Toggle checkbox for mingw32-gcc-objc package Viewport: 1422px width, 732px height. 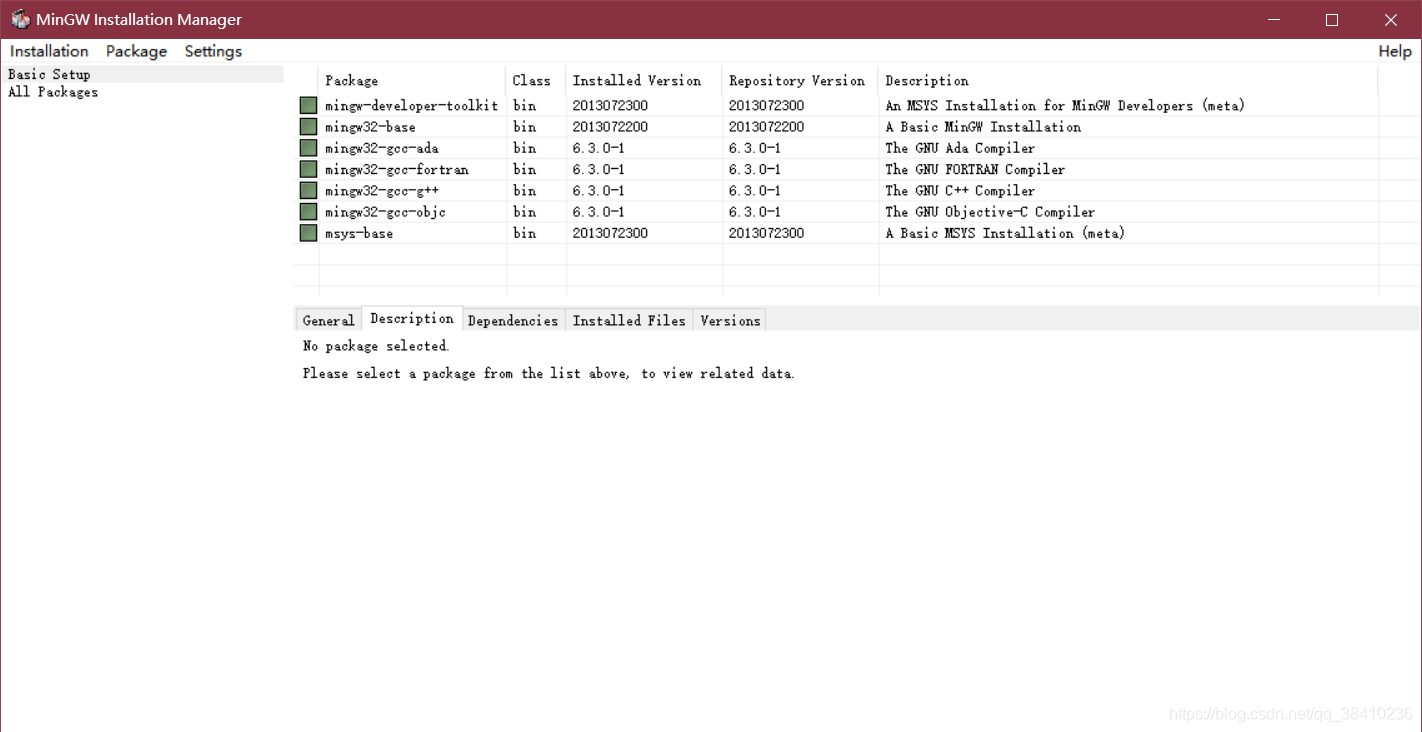[308, 212]
